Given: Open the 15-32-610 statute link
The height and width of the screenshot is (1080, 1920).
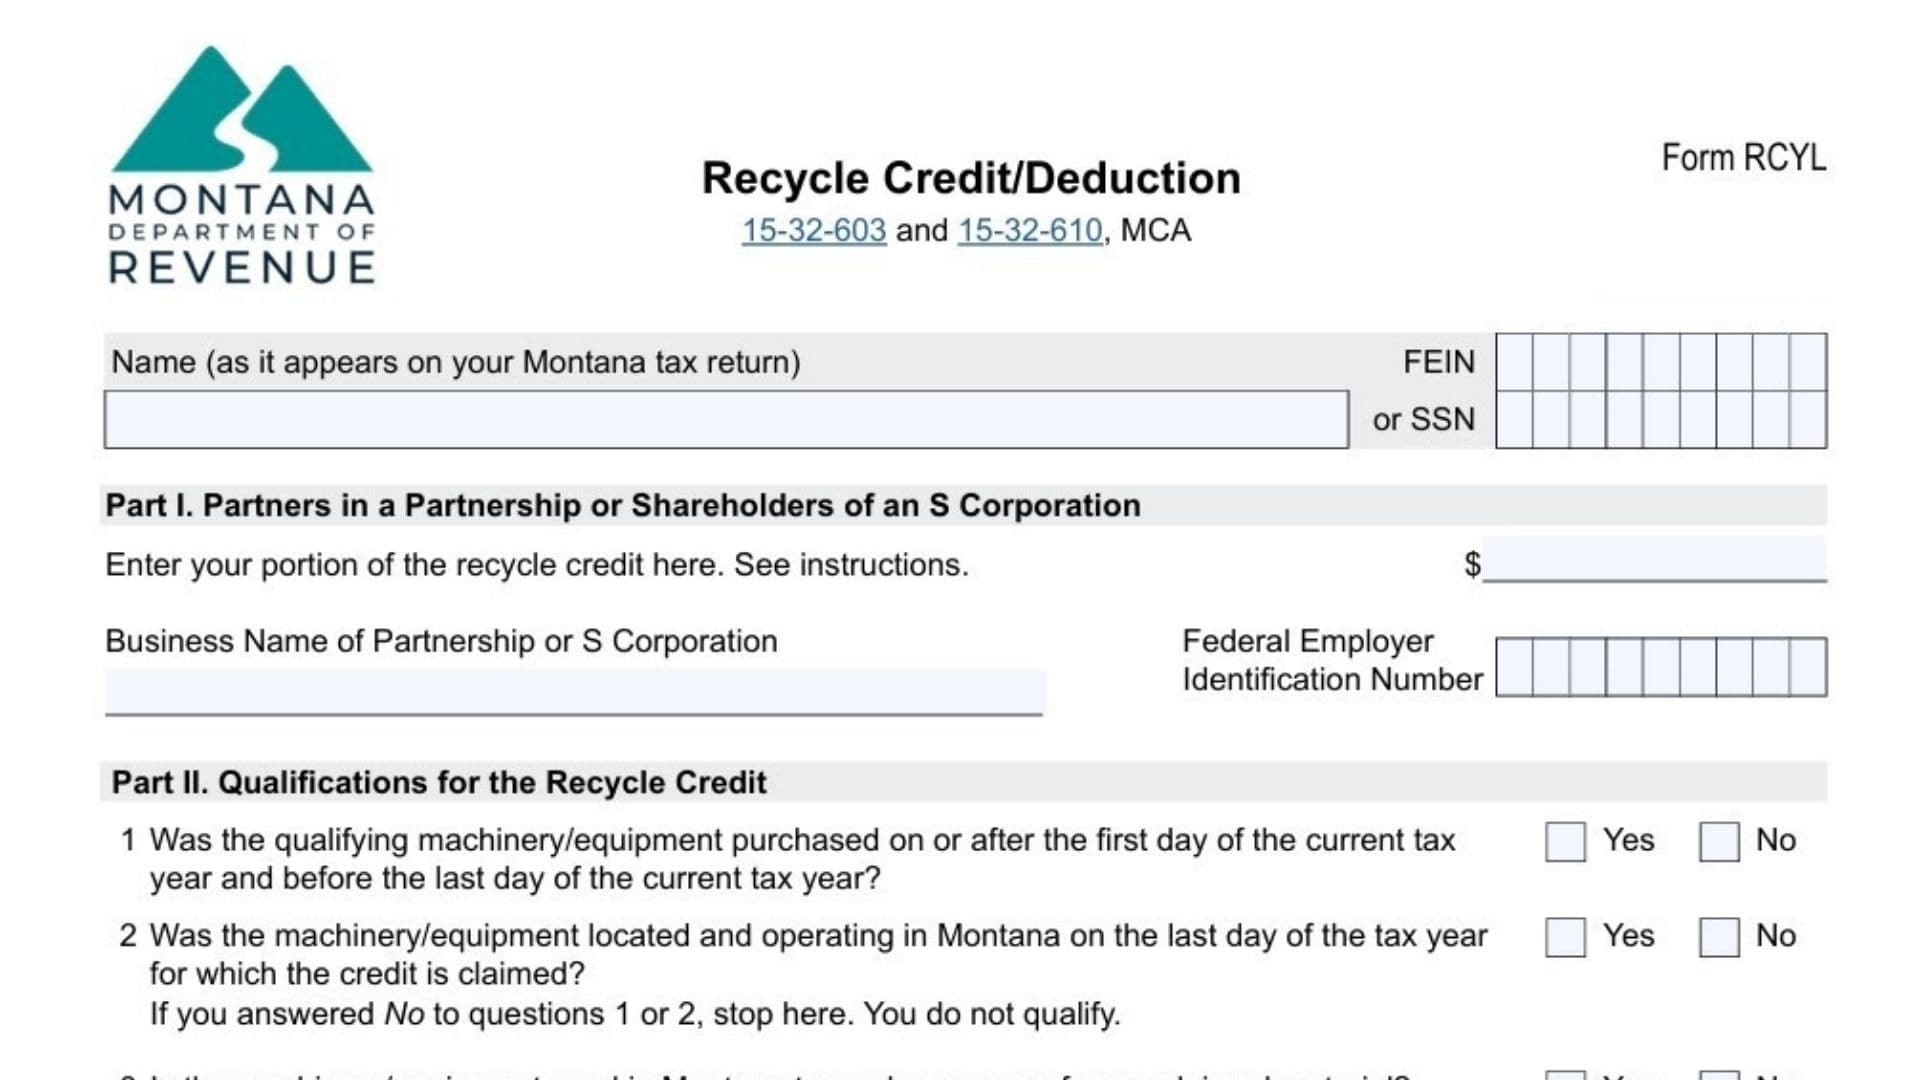Looking at the screenshot, I should [1030, 231].
